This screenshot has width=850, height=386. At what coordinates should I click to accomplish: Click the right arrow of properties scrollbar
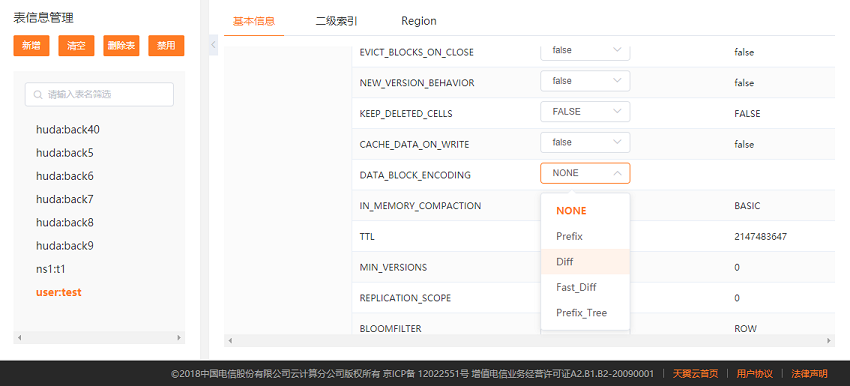point(829,340)
